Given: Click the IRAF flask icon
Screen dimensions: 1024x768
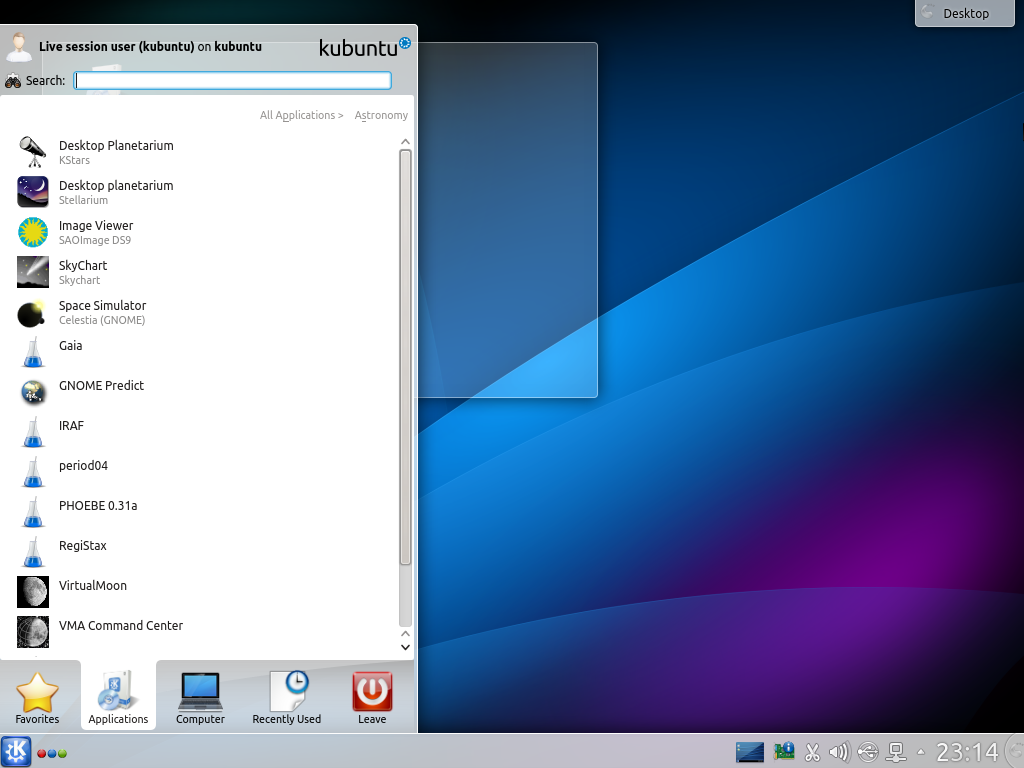Looking at the screenshot, I should click(33, 432).
